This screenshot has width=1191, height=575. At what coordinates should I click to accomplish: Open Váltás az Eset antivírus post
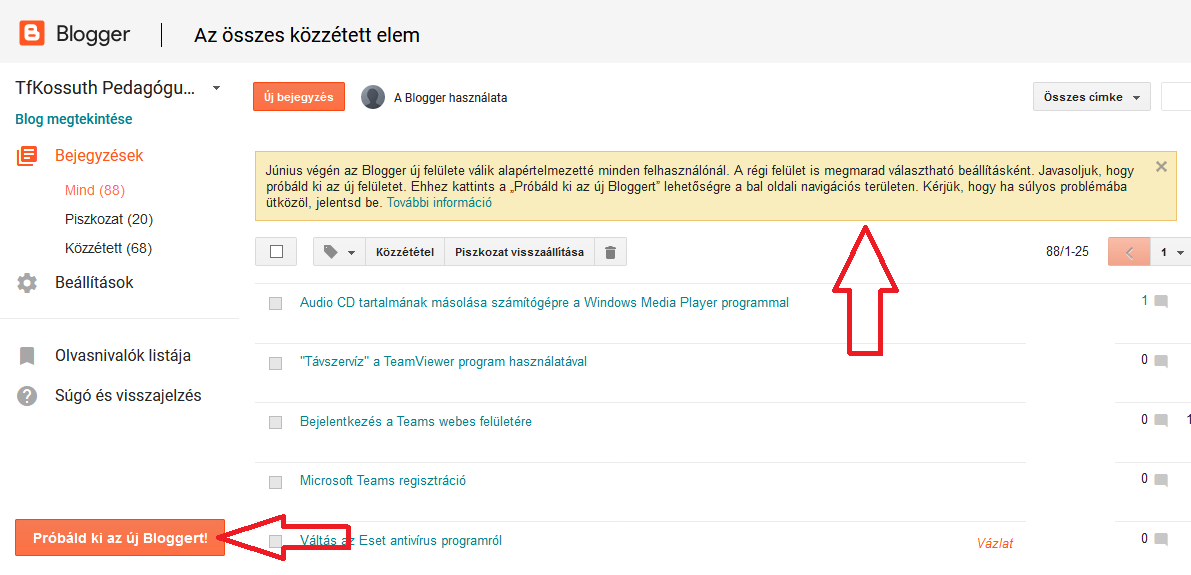[401, 541]
